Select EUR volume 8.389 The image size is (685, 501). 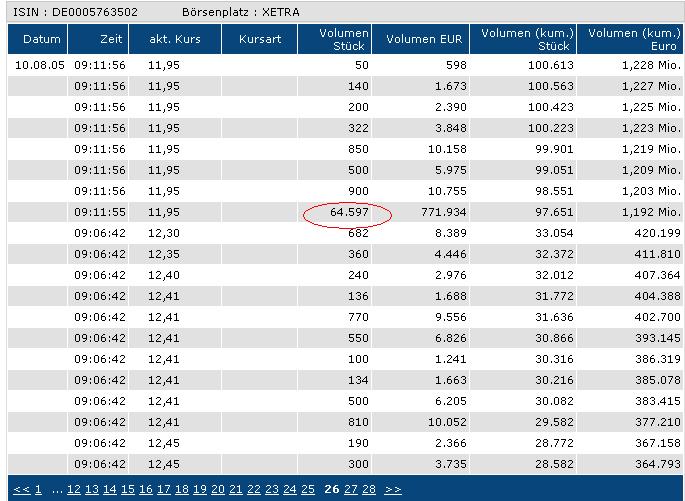pos(451,233)
